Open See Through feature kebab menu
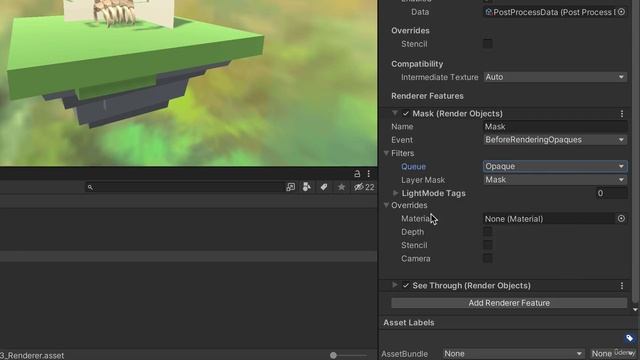The height and width of the screenshot is (360, 640). [x=622, y=286]
